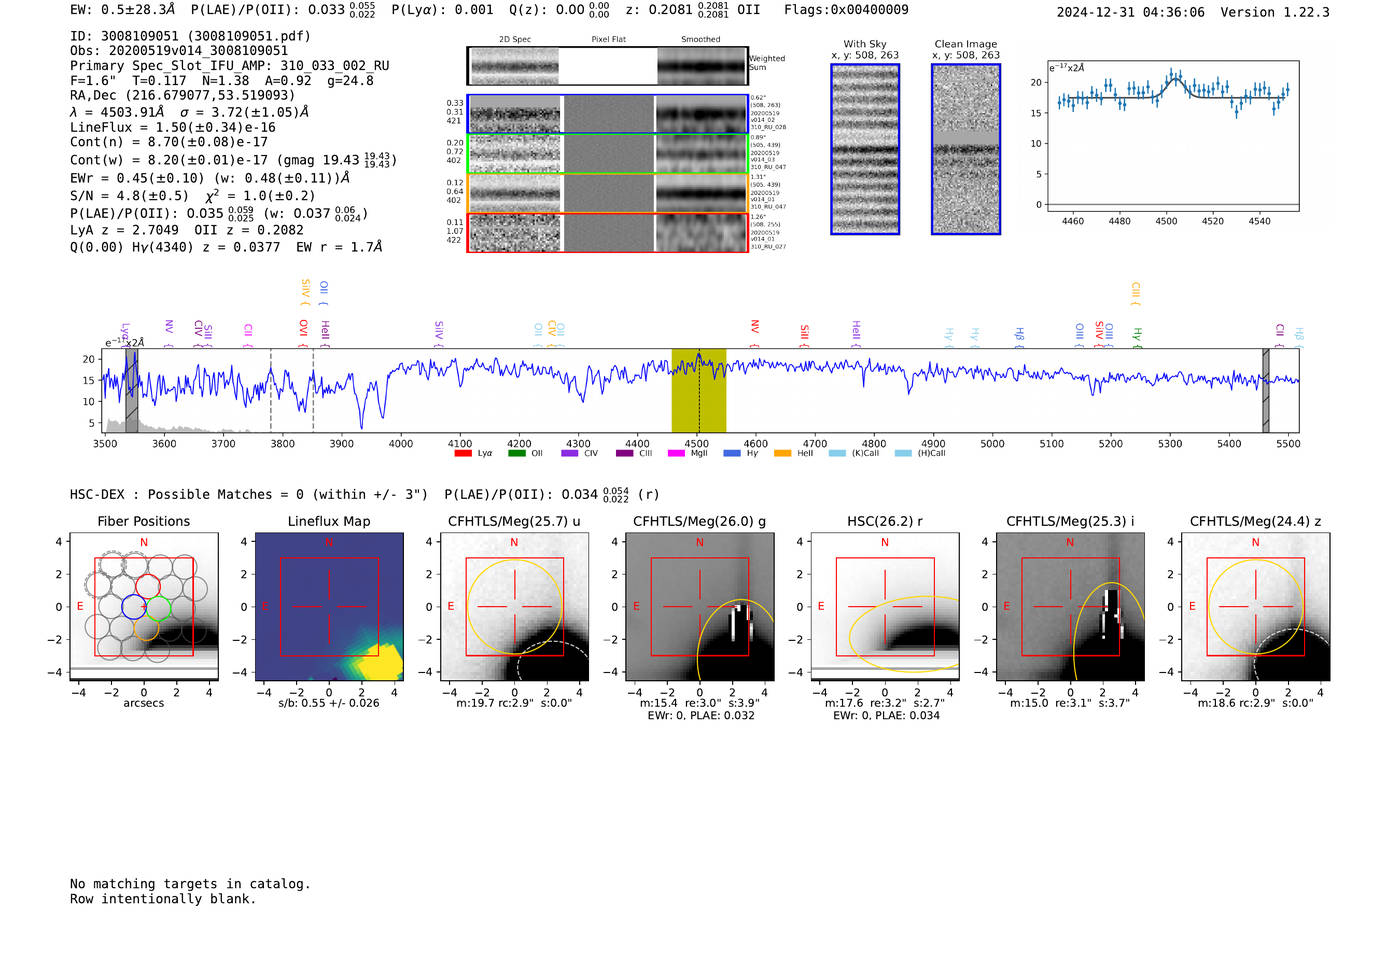The image size is (1400, 953).
Task: Click the yellow peak in Lineflux Map
Action: (x=378, y=663)
